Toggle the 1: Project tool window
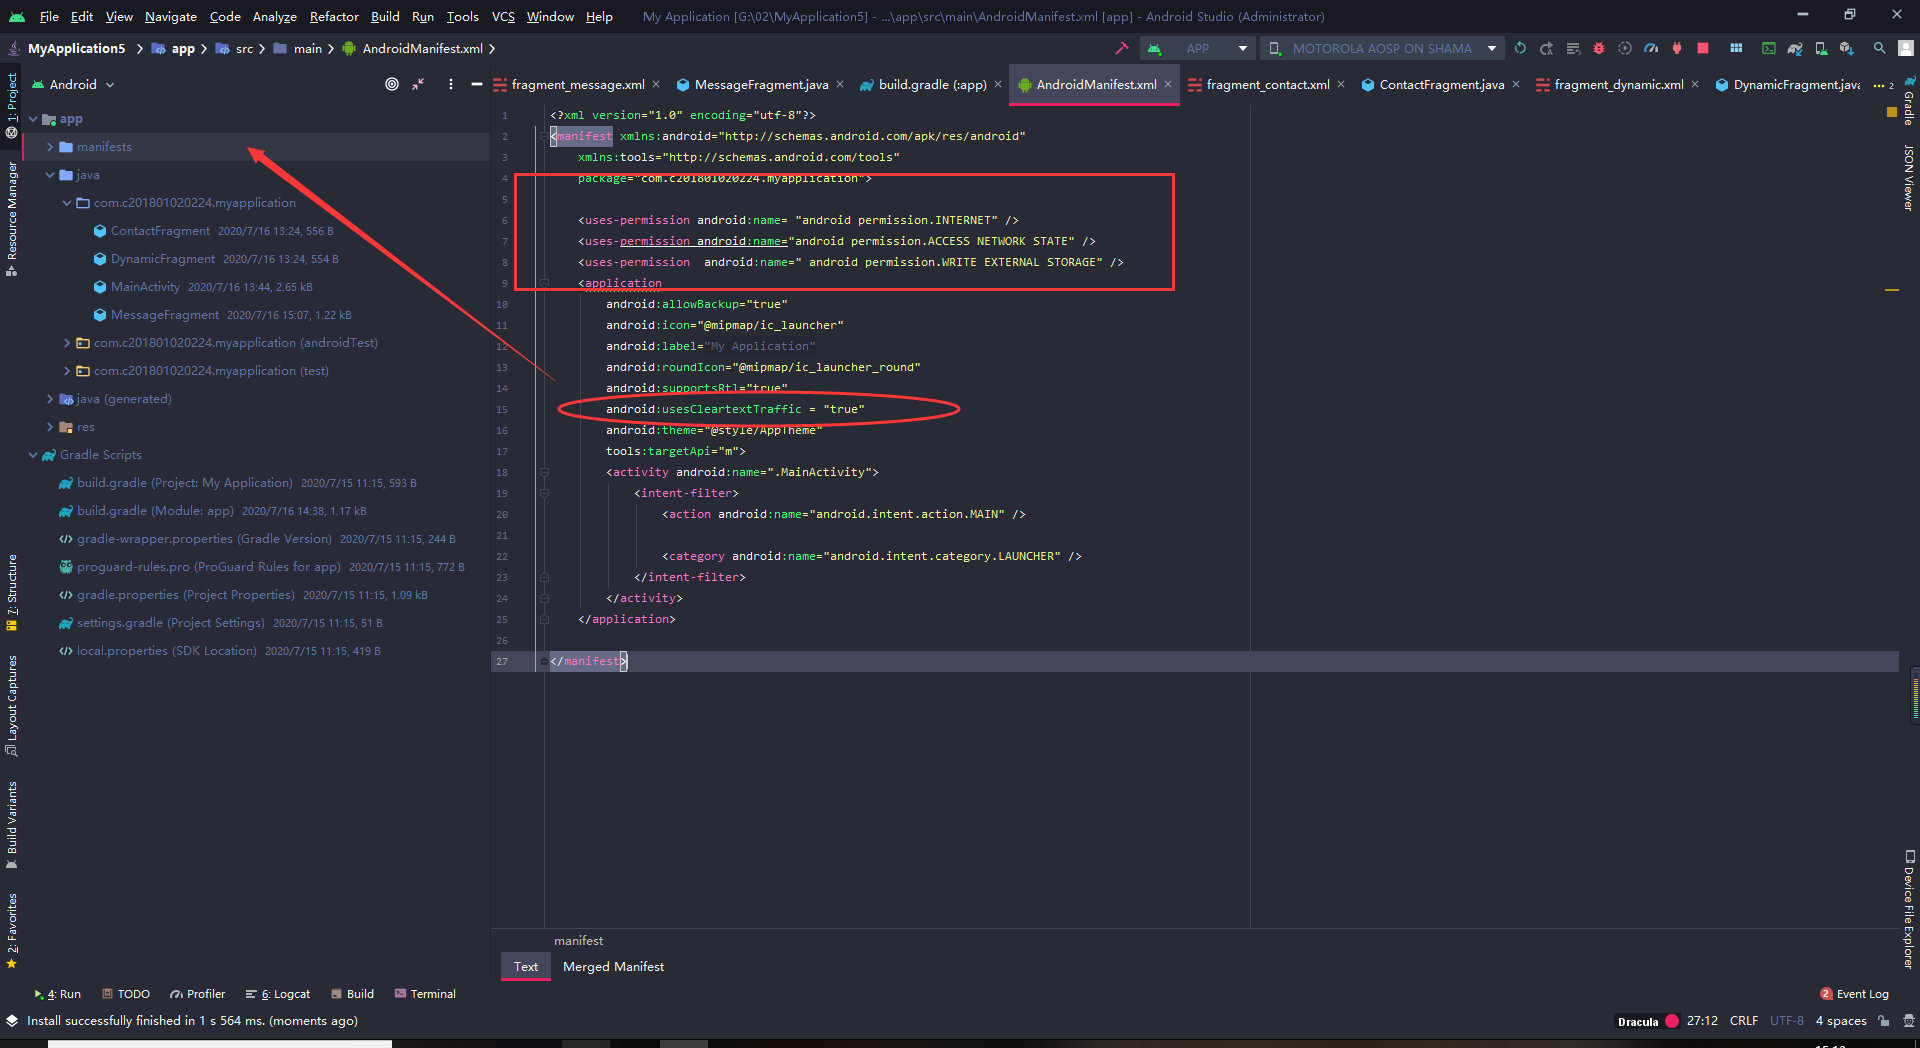This screenshot has width=1920, height=1048. tap(12, 104)
